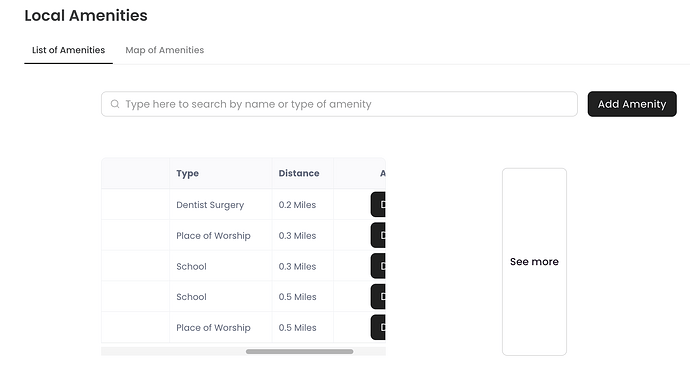Click the action button in the 0.3 Miles School row
Image resolution: width=690 pixels, height=383 pixels.
coord(378,266)
